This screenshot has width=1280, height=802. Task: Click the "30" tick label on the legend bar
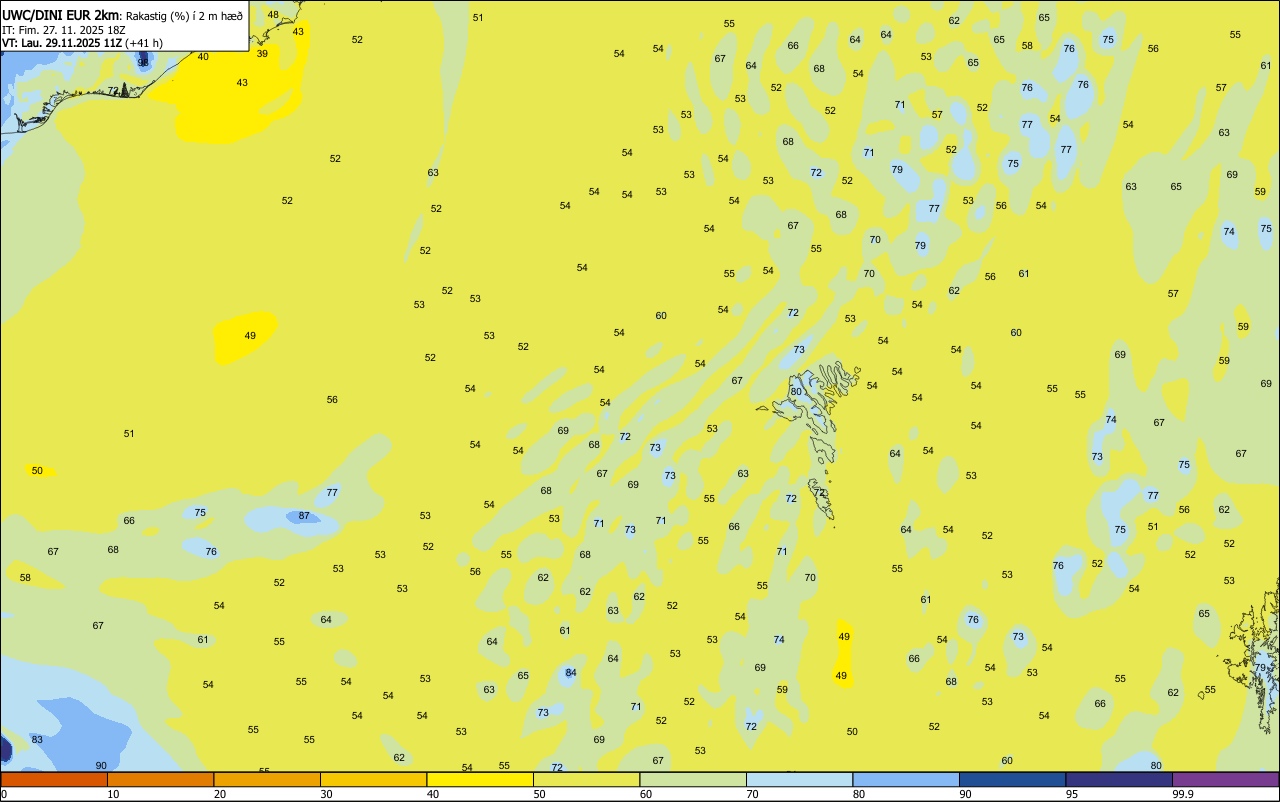[326, 794]
